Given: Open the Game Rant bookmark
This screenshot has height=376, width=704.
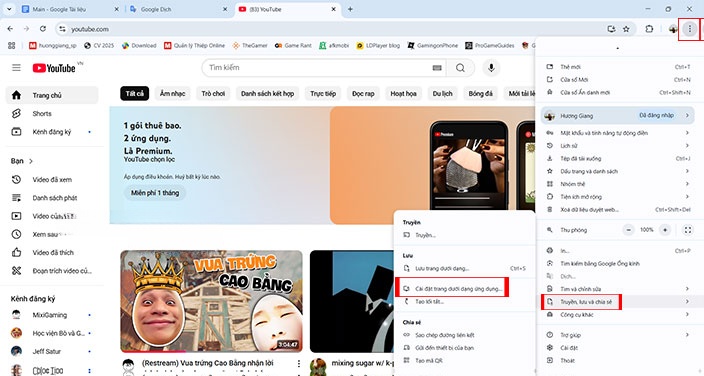Looking at the screenshot, I should (x=293, y=45).
